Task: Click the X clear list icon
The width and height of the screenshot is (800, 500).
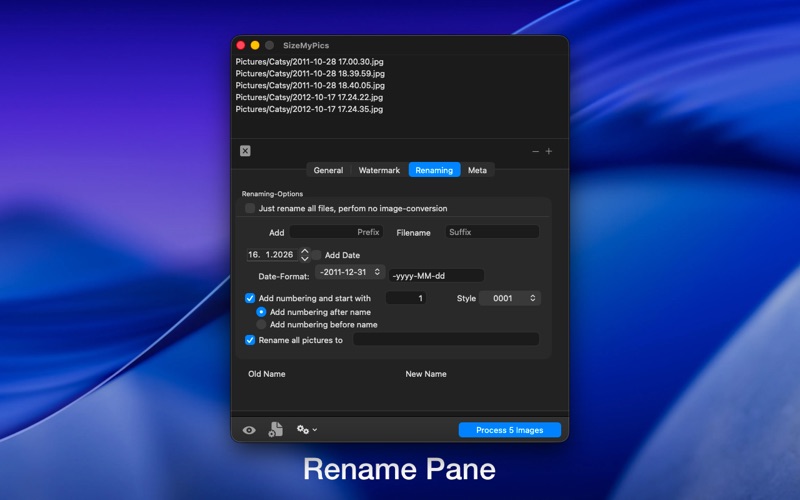Action: pyautogui.click(x=245, y=151)
